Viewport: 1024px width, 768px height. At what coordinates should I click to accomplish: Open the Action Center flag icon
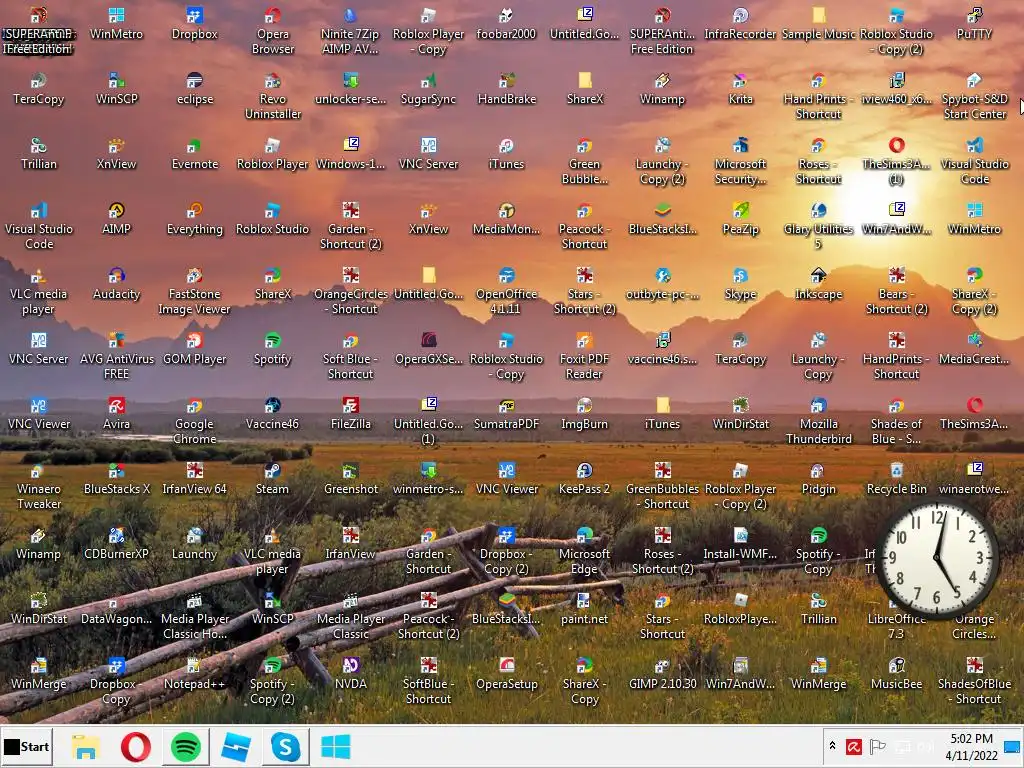pyautogui.click(x=877, y=746)
